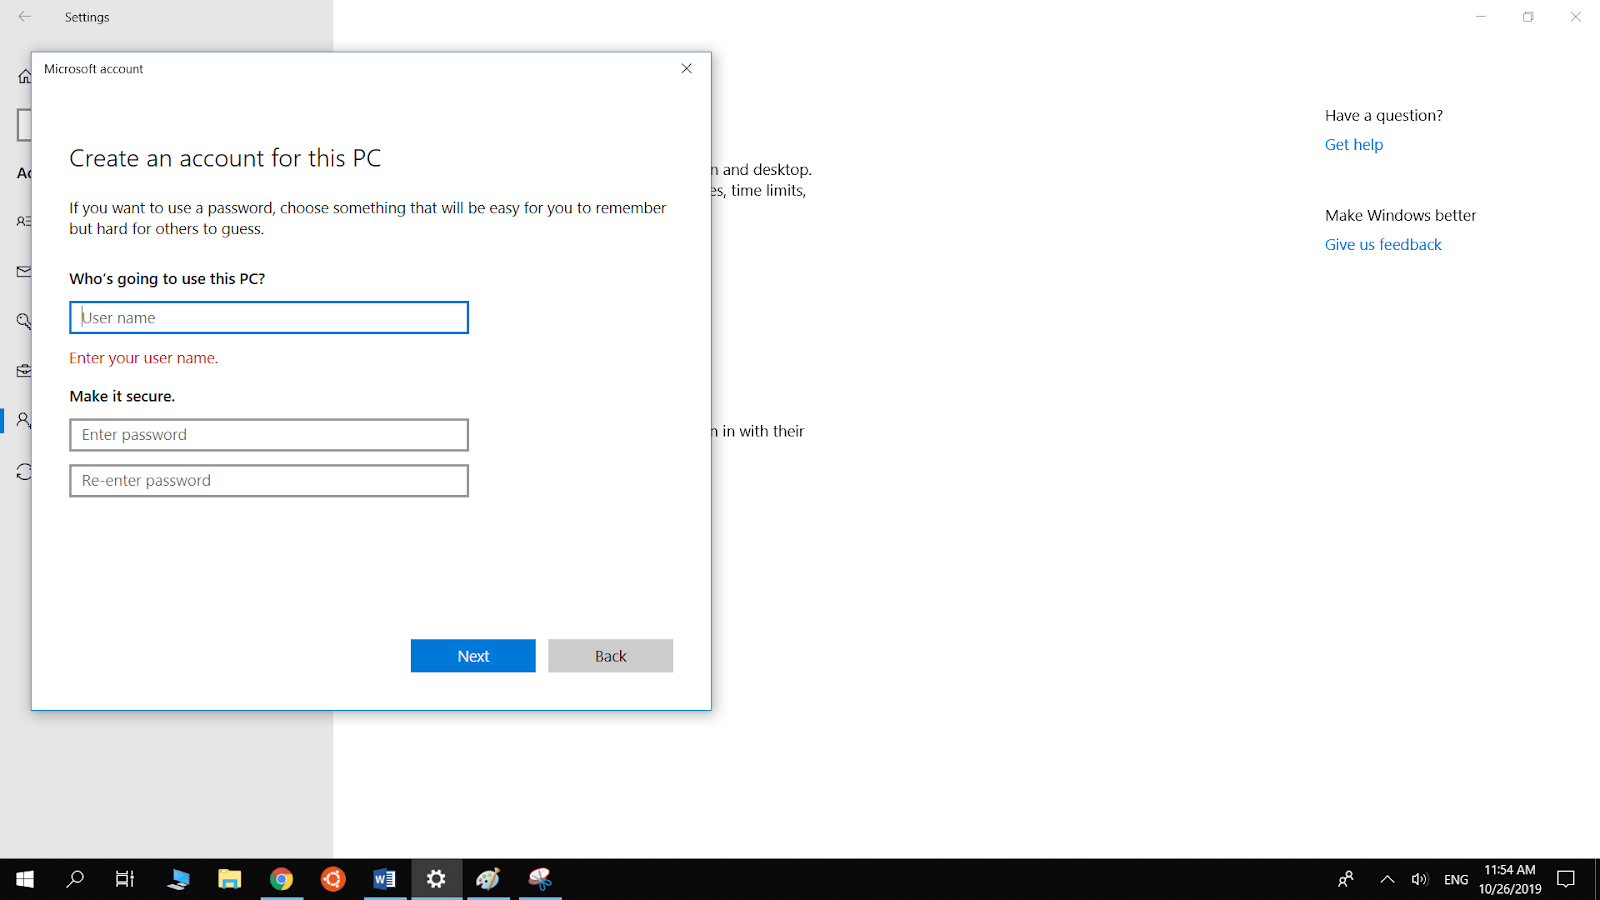1600x900 pixels.
Task: Select the Your info sidebar icon
Action: click(x=24, y=221)
